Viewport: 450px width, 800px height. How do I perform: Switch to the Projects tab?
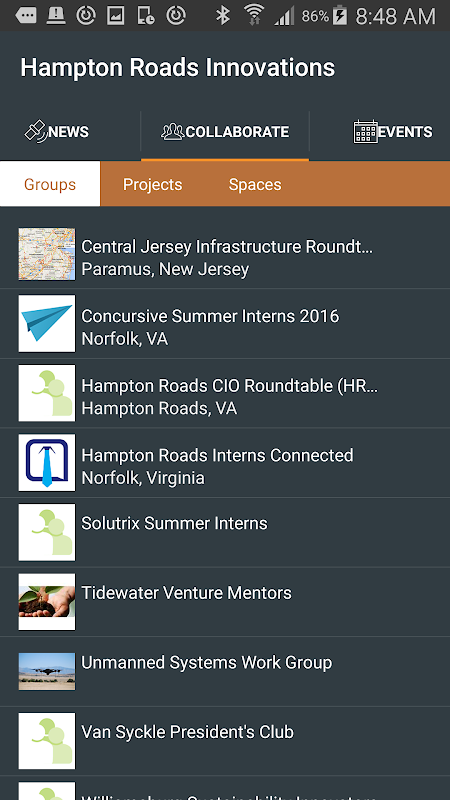pyautogui.click(x=153, y=184)
